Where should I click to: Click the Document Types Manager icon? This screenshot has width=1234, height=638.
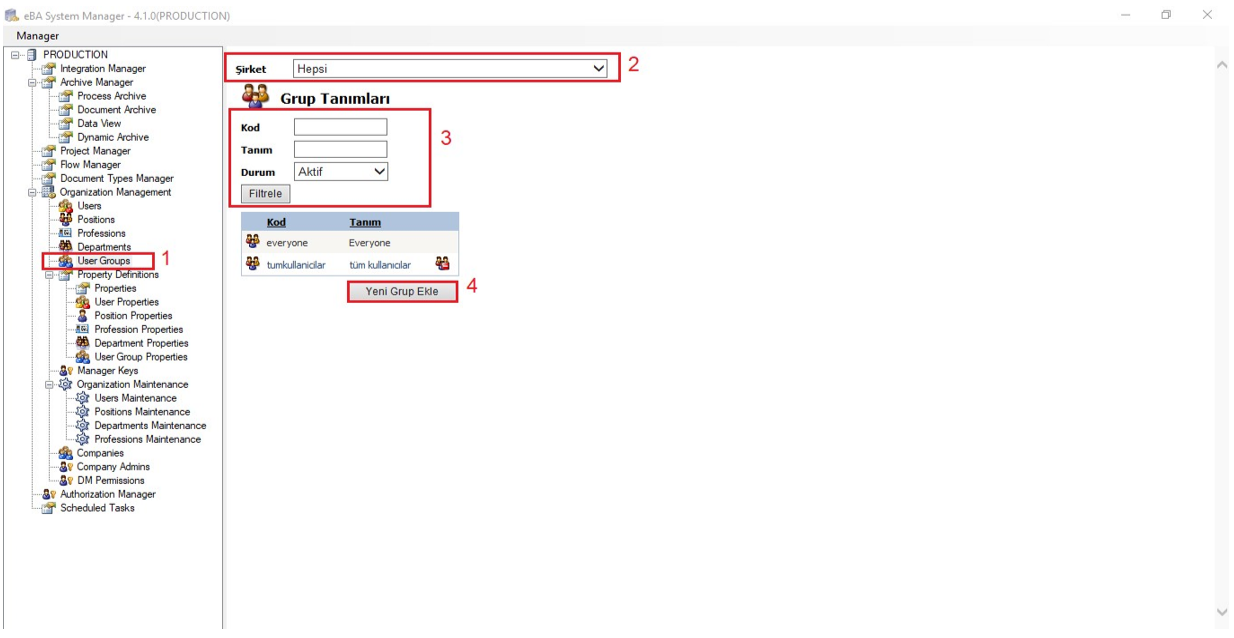(49, 179)
